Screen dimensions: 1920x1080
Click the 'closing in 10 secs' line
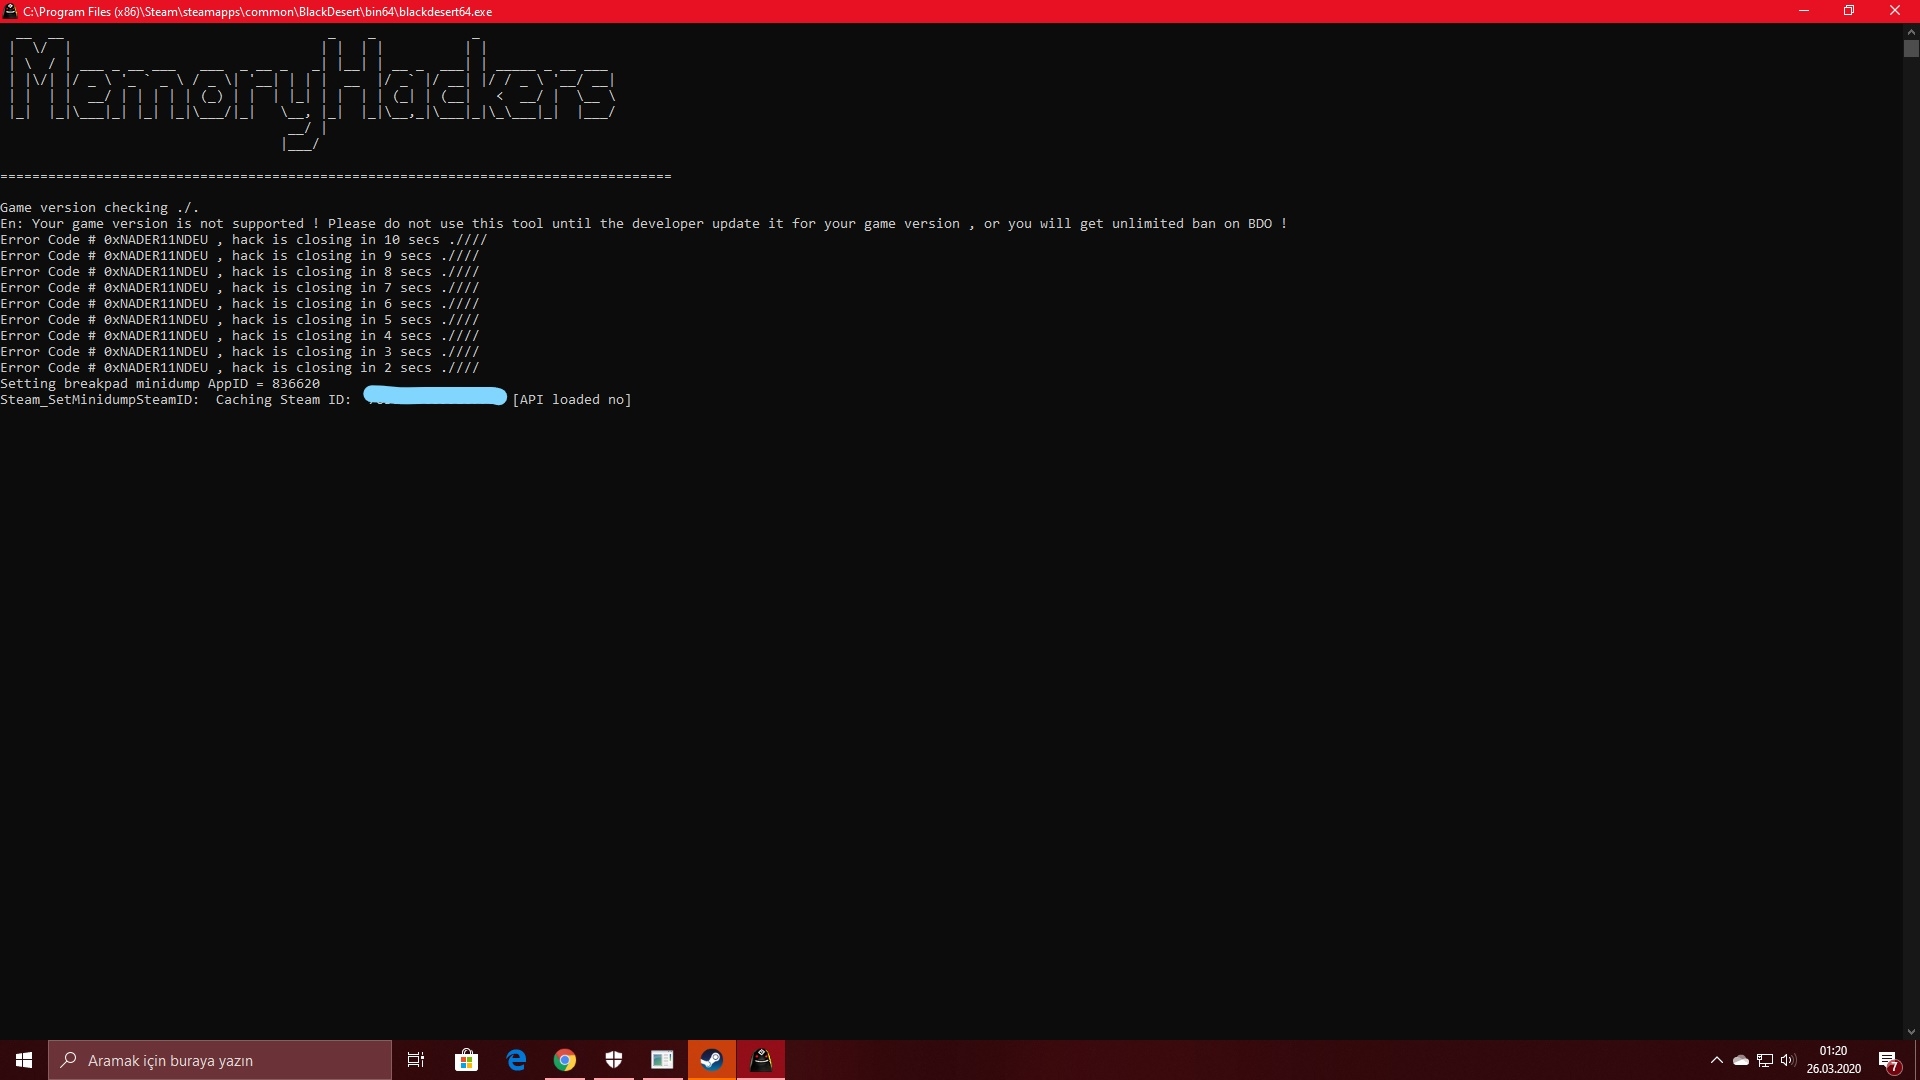pos(244,240)
